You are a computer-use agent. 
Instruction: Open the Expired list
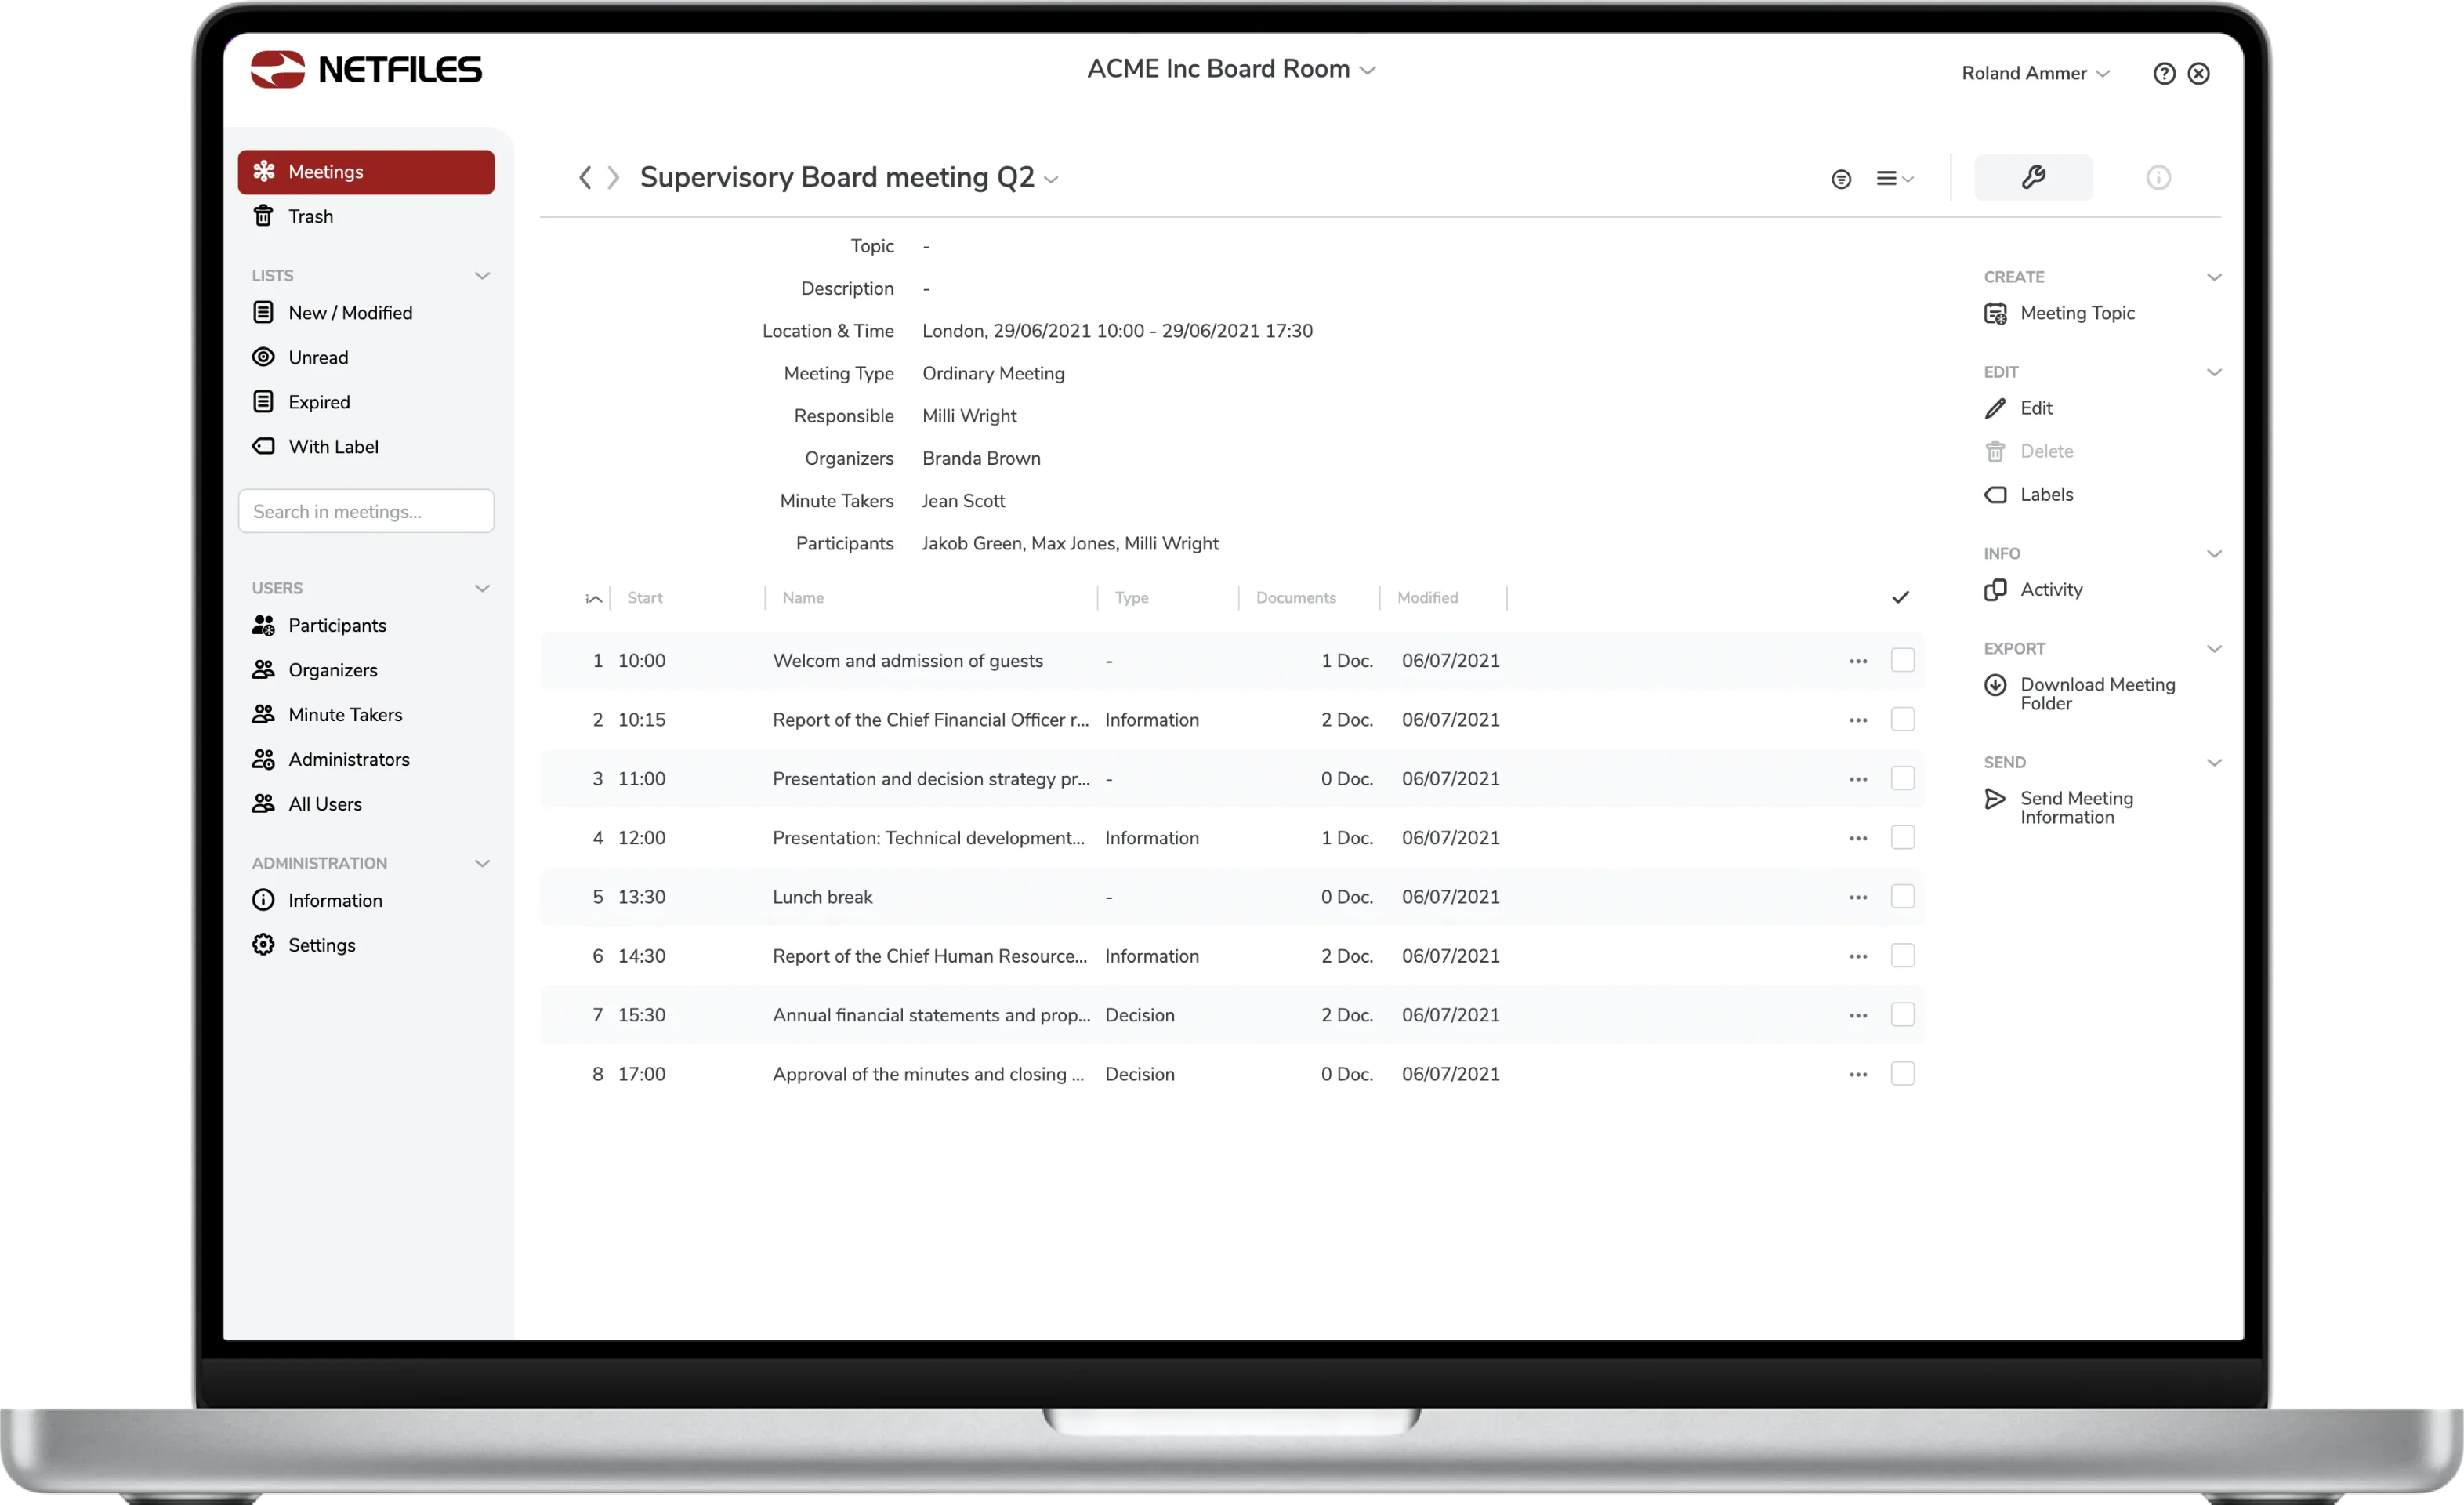coord(301,402)
